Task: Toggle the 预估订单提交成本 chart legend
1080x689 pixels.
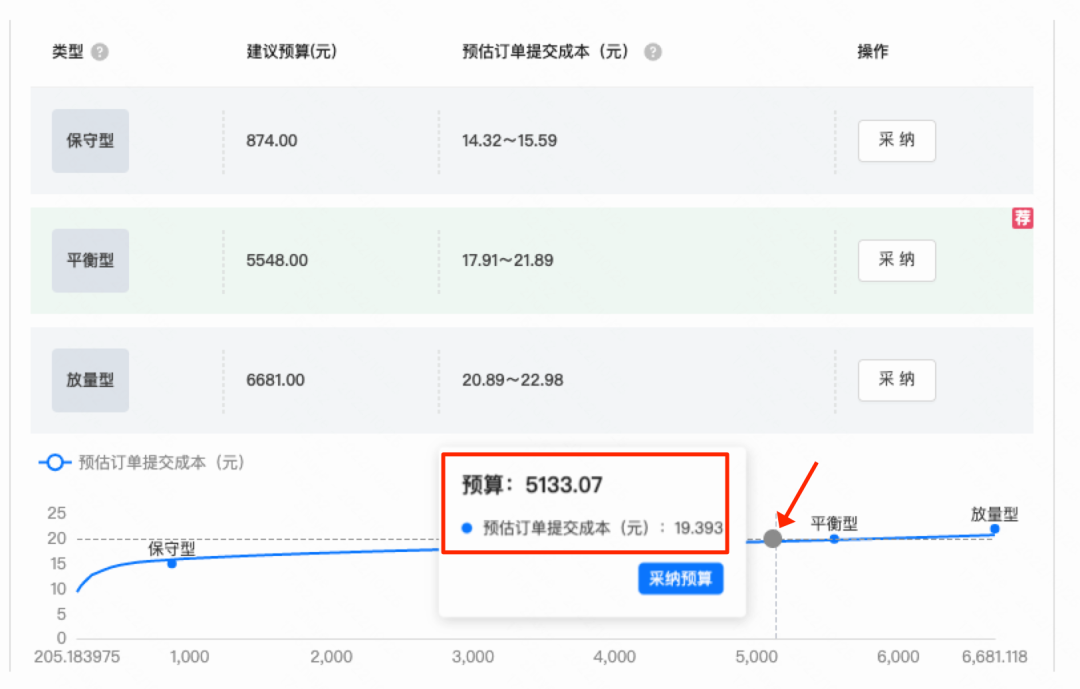Action: tap(141, 462)
